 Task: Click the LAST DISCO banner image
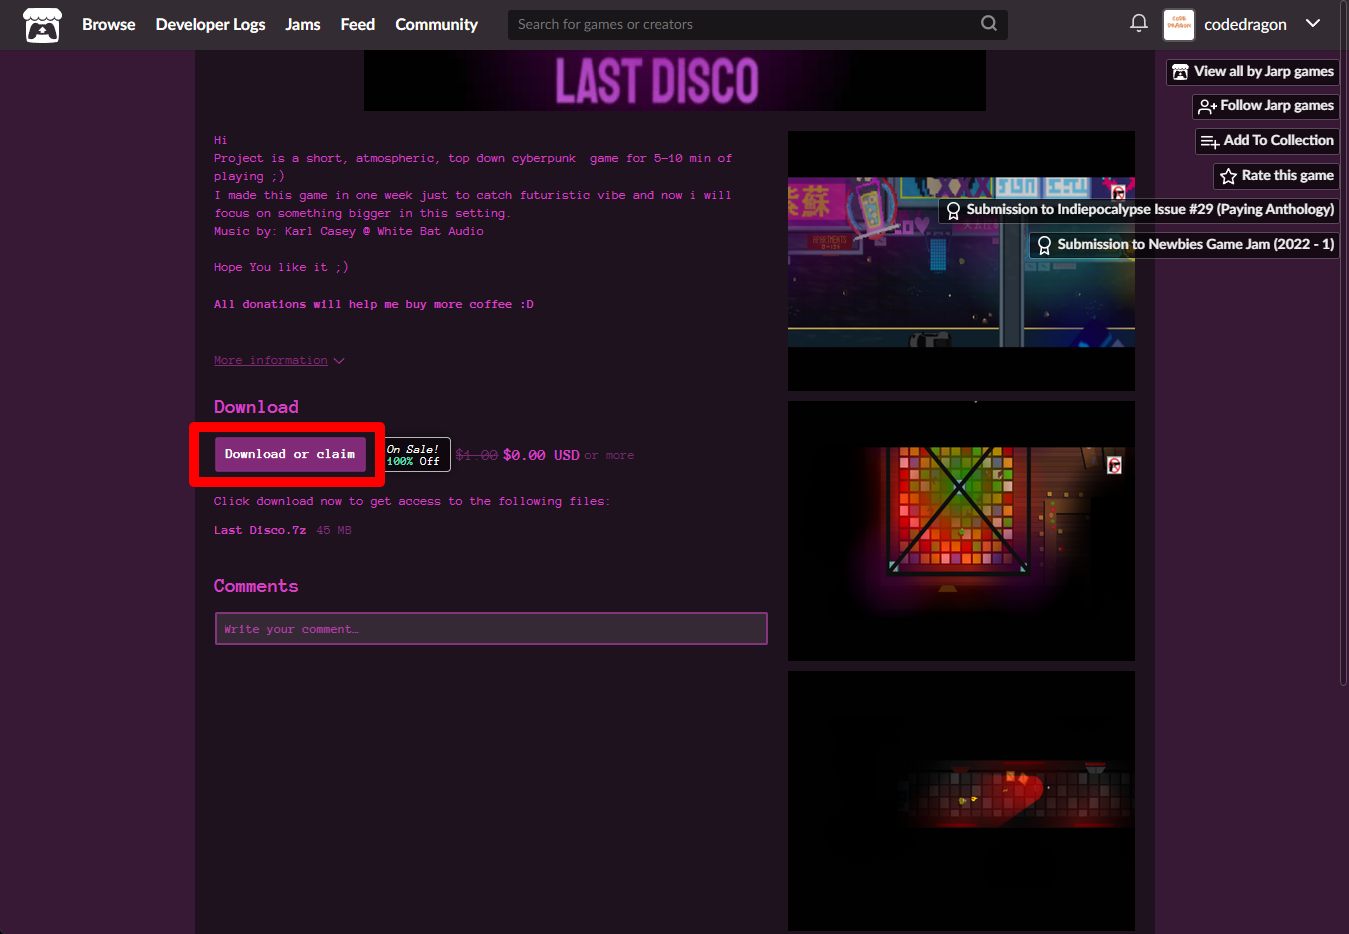pyautogui.click(x=675, y=81)
